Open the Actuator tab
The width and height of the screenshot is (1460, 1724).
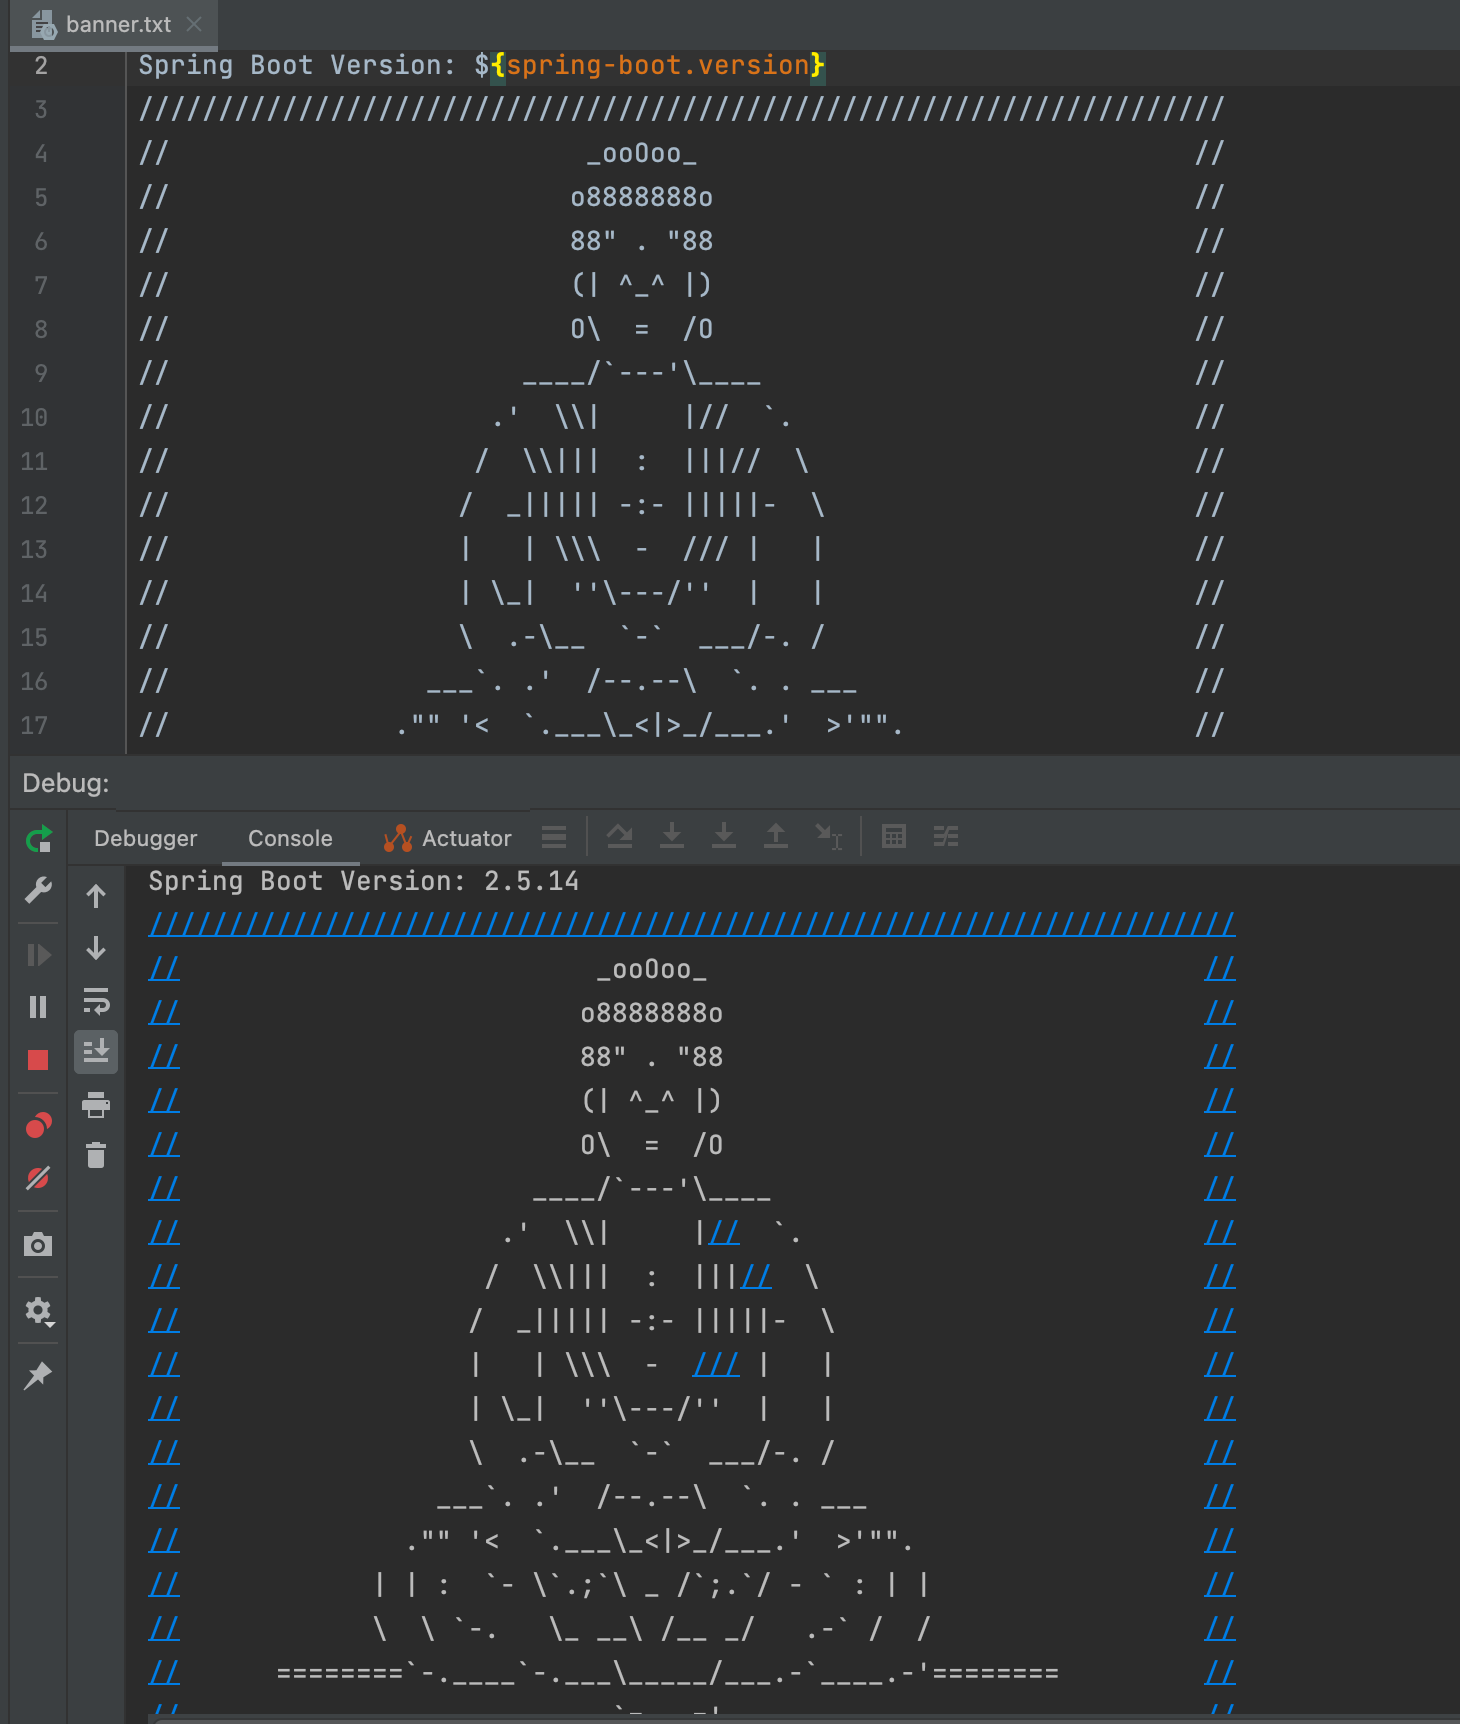coord(448,838)
